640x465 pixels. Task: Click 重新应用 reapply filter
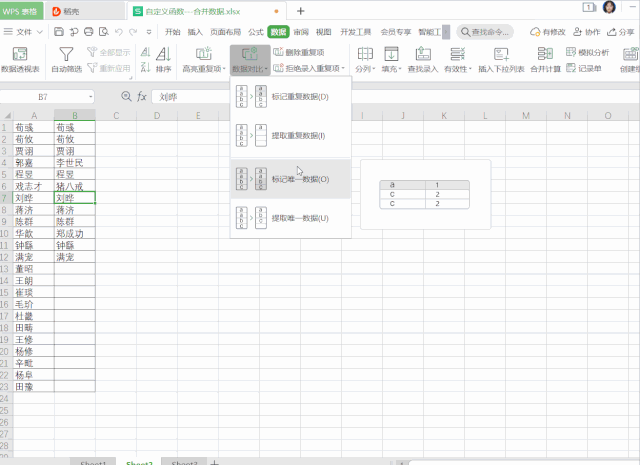pyautogui.click(x=109, y=68)
